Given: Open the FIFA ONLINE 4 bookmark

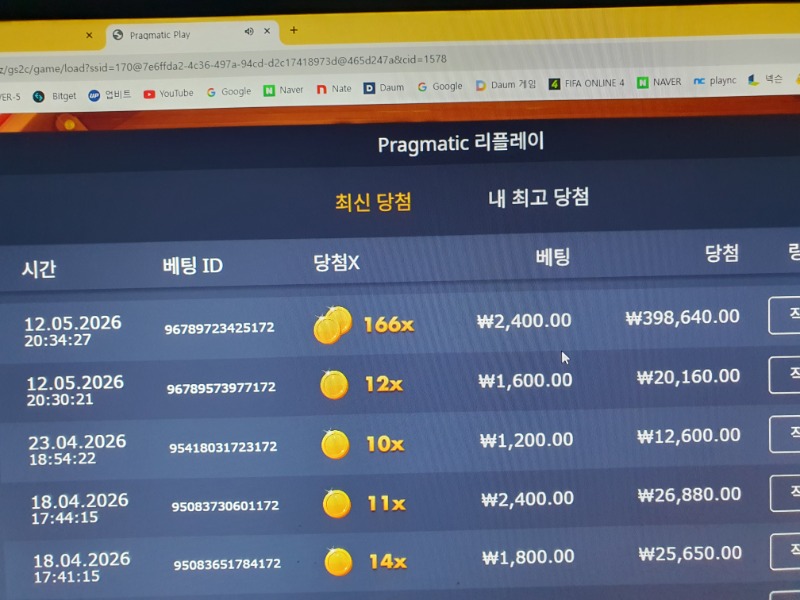Looking at the screenshot, I should 586,83.
